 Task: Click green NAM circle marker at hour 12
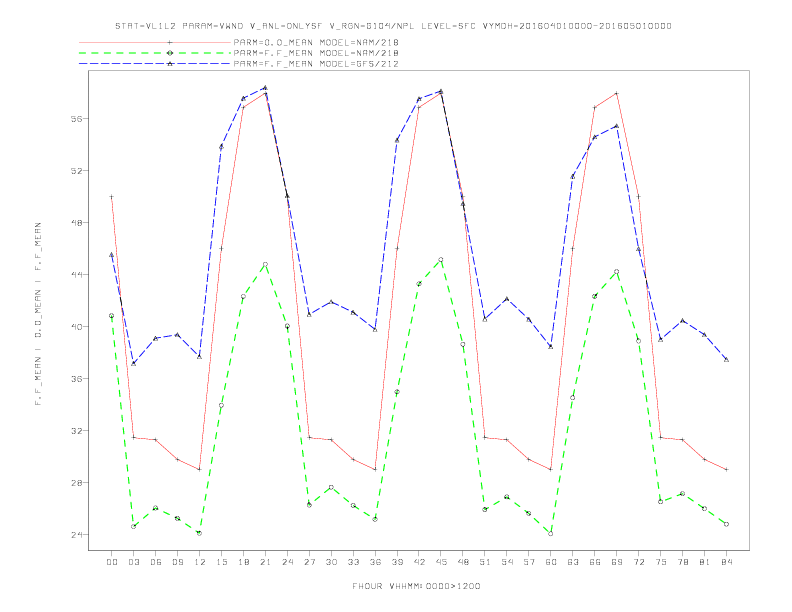[x=200, y=533]
